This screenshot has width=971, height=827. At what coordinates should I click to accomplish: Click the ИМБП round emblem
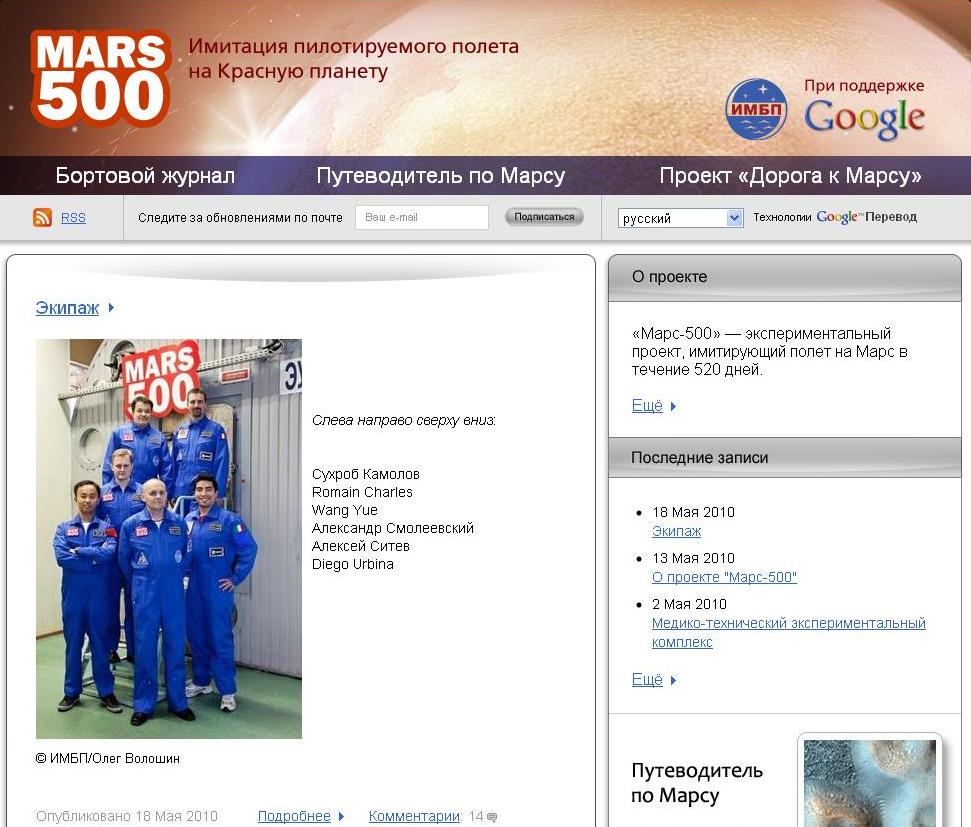tap(755, 109)
